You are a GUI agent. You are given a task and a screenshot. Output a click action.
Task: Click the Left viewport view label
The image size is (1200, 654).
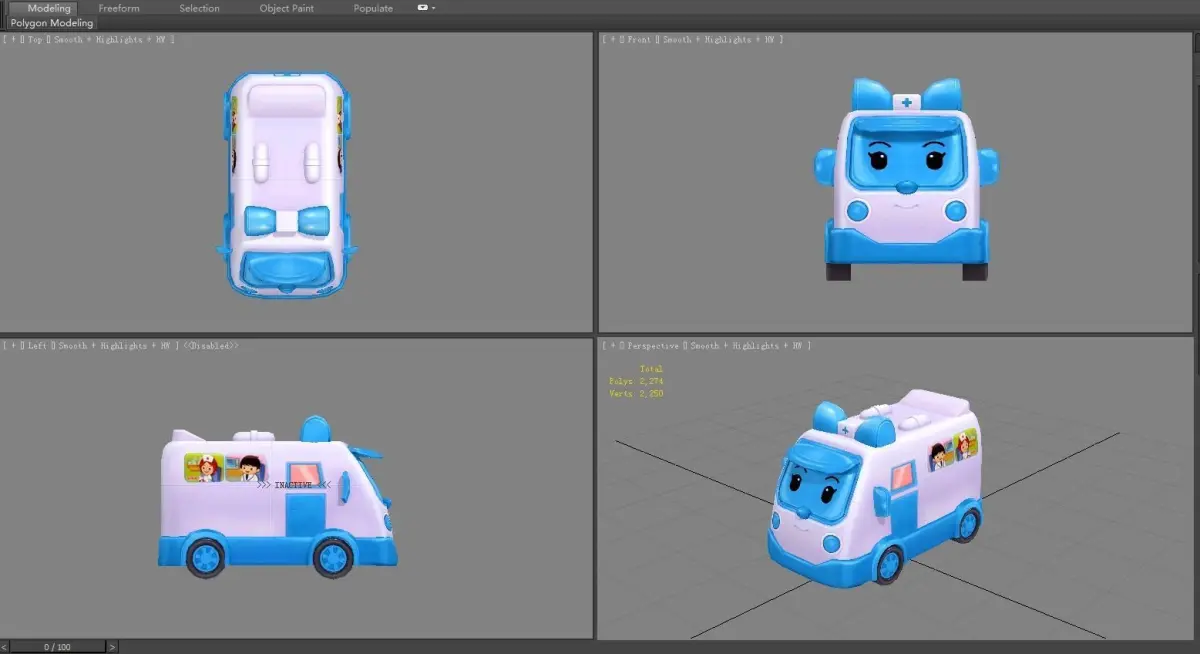(37, 346)
